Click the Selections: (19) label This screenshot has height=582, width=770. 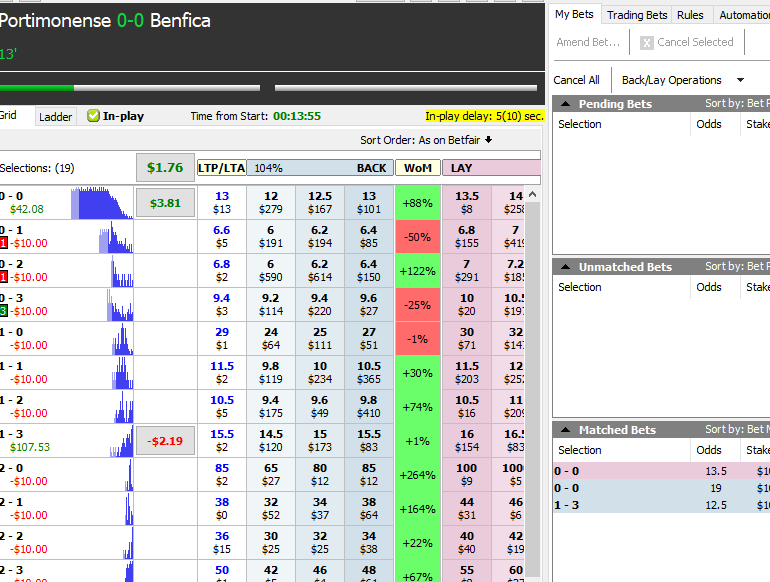(37, 168)
